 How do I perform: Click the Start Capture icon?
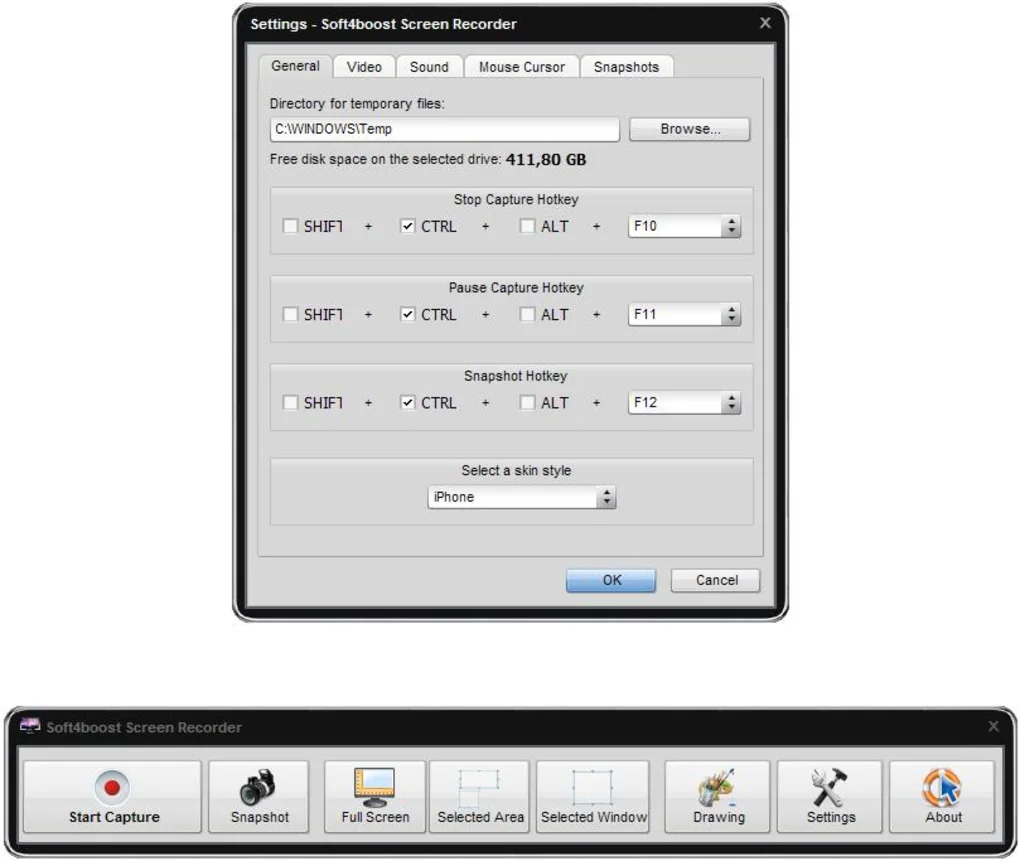(x=111, y=788)
